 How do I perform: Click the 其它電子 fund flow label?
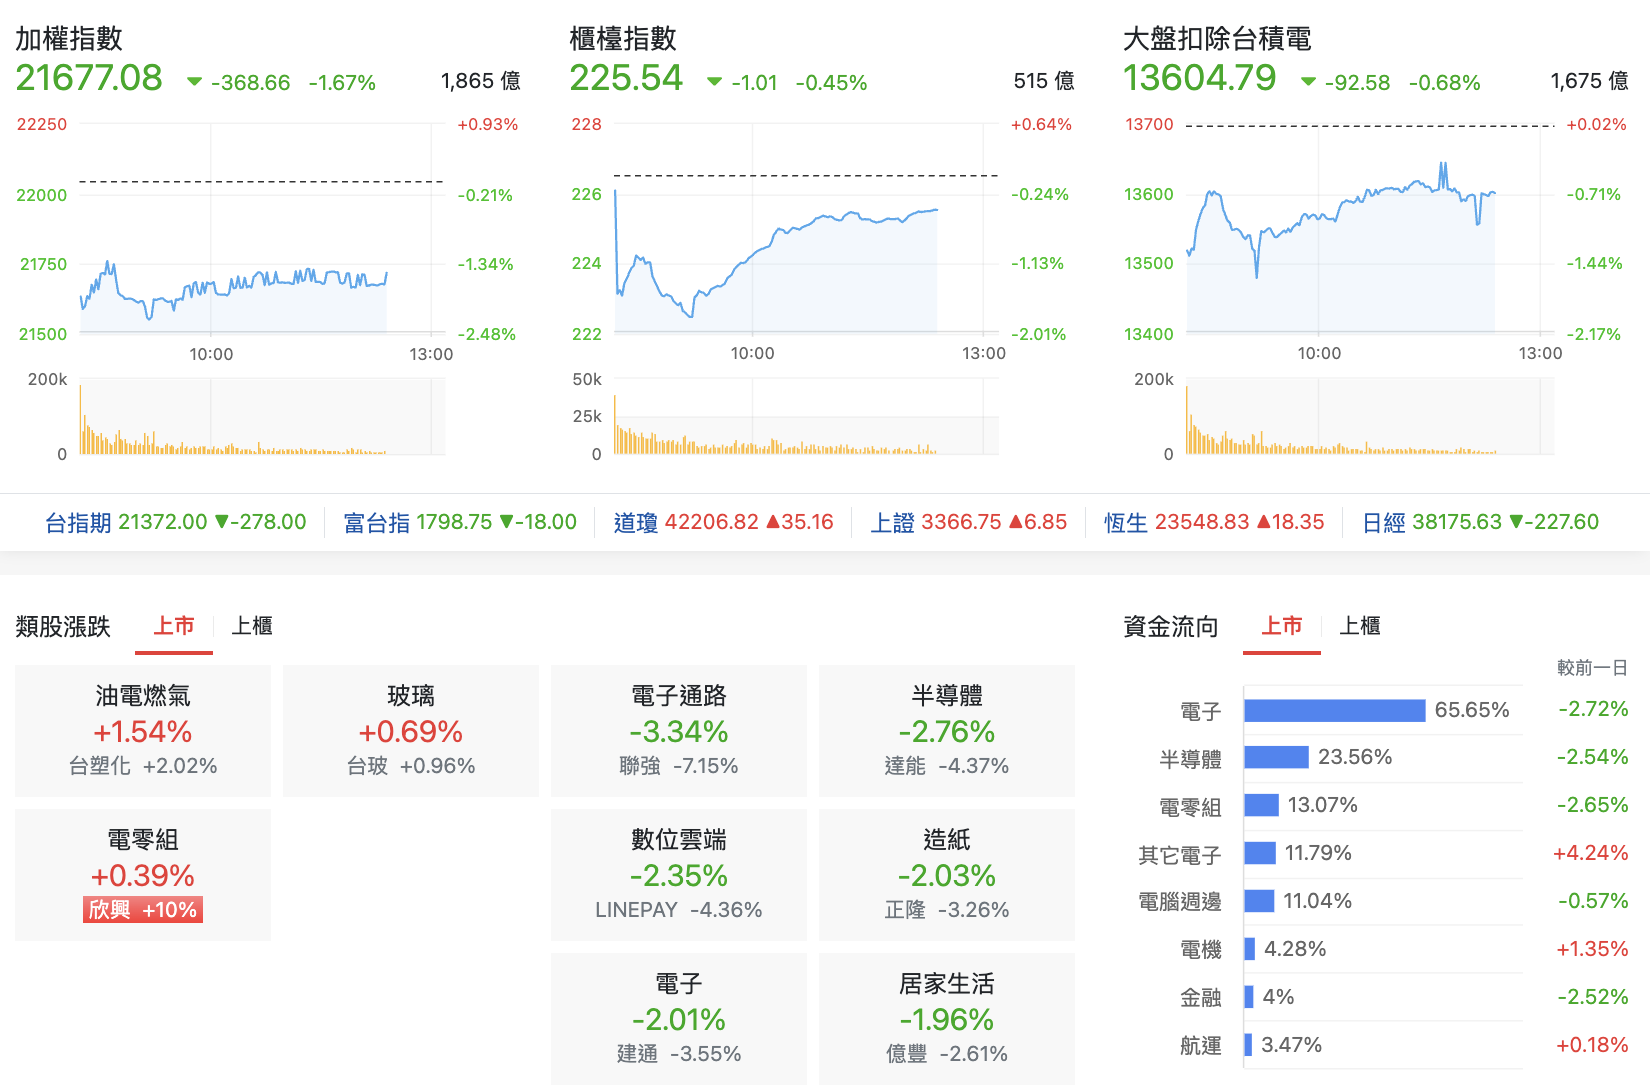[x=1180, y=855]
